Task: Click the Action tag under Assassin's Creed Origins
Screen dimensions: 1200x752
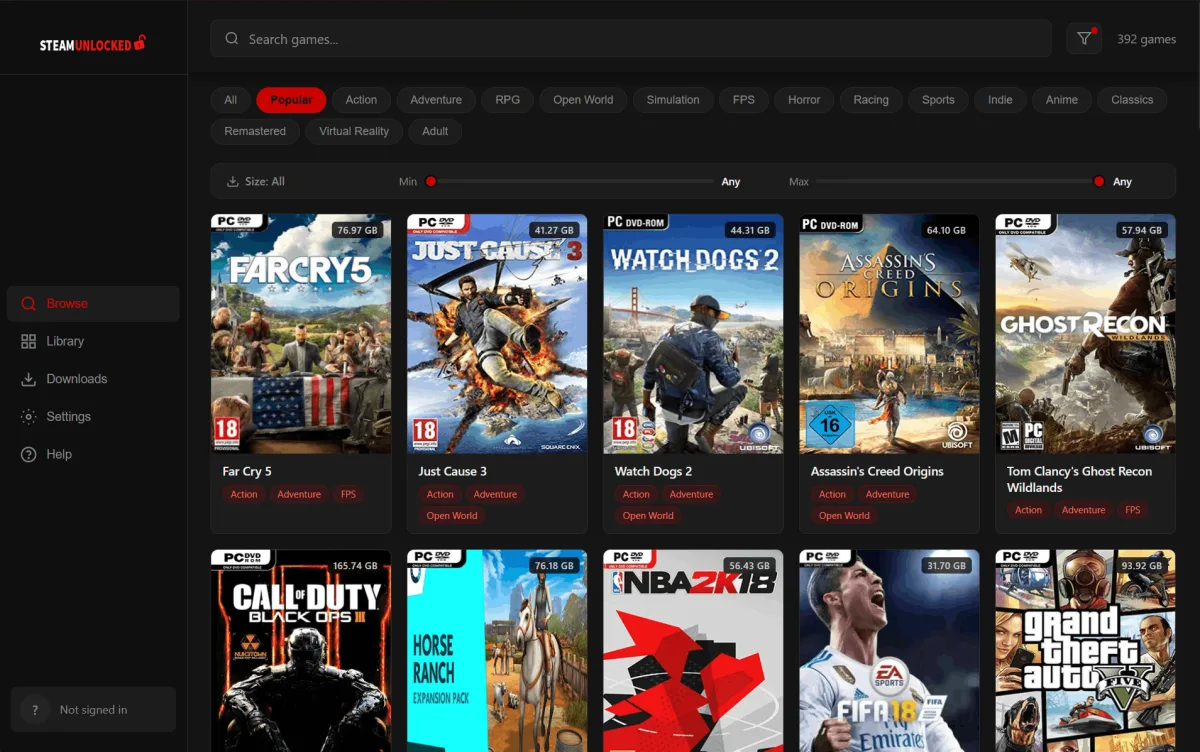Action: coord(832,495)
